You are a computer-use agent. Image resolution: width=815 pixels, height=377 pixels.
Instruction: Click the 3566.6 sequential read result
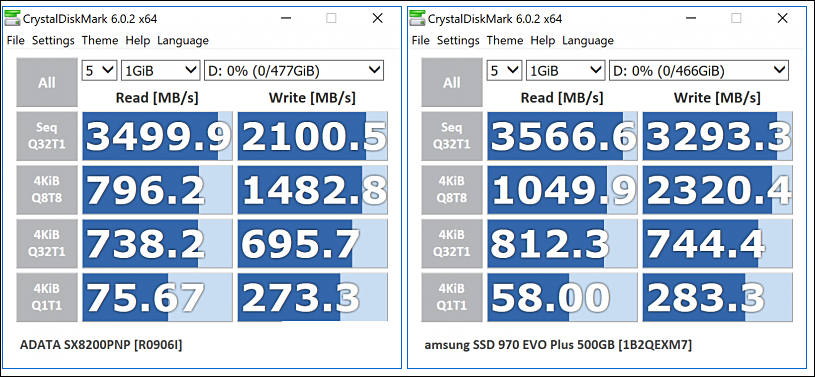pyautogui.click(x=562, y=136)
